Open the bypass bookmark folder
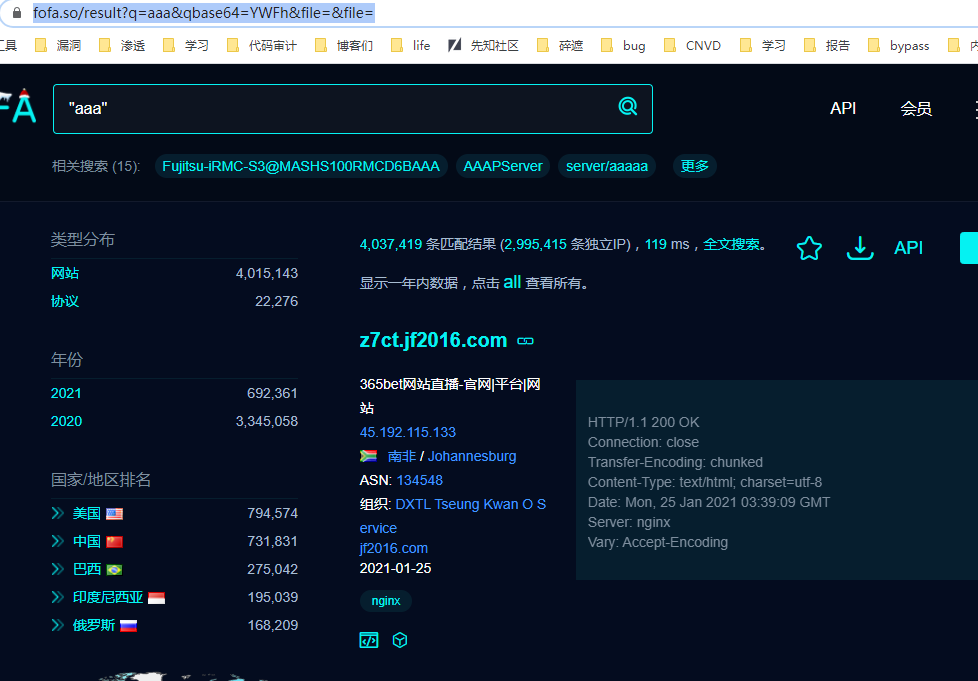The image size is (978, 681). (899, 46)
